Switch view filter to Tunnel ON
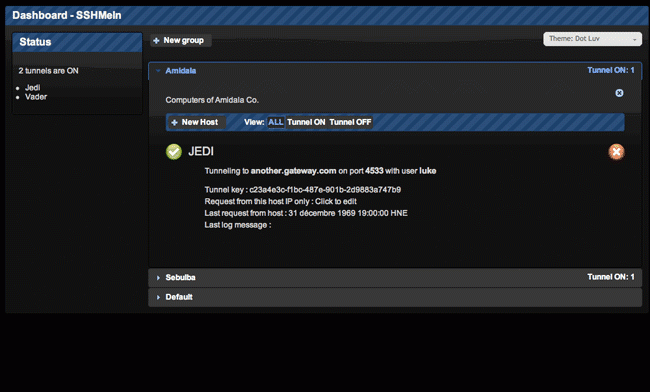Image resolution: width=650 pixels, height=392 pixels. [x=306, y=122]
